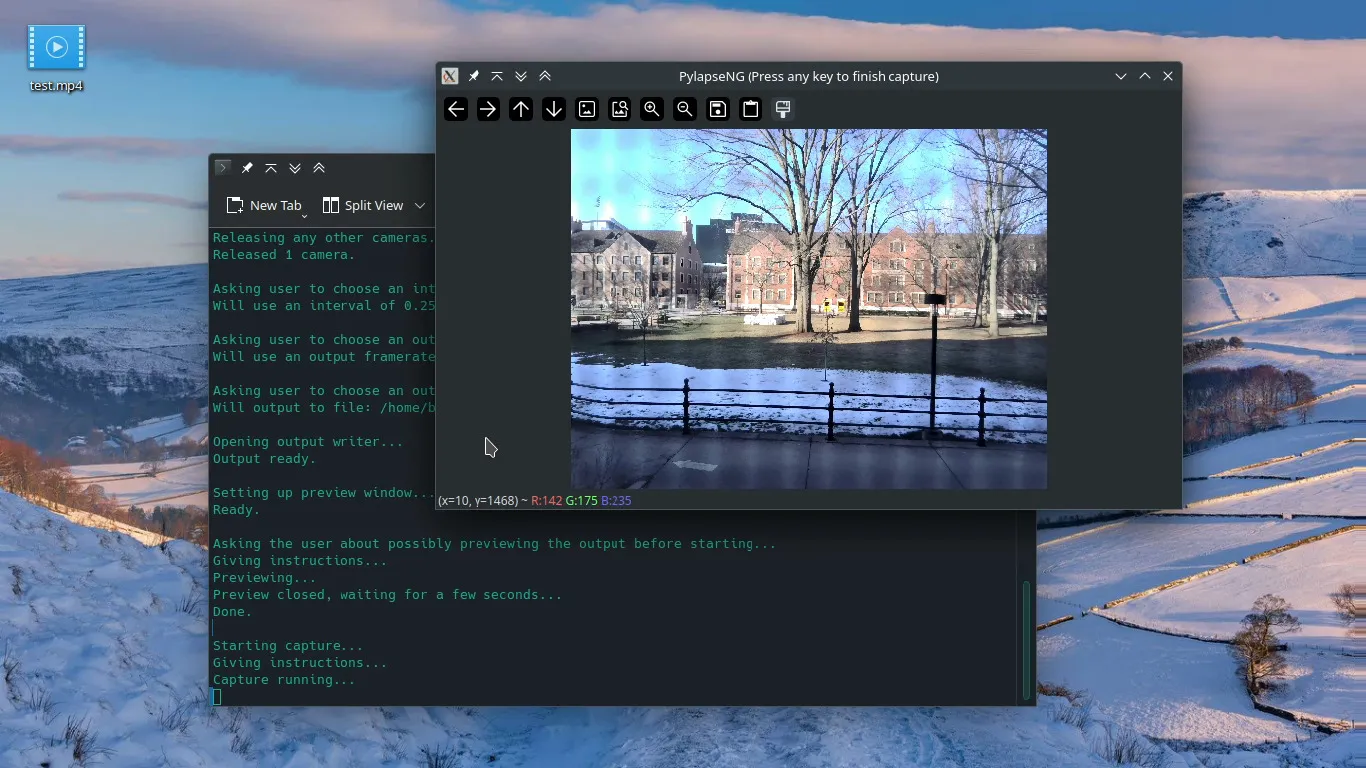Open the terminal window's titlebar menu icon
The height and width of the screenshot is (768, 1366).
tap(223, 168)
